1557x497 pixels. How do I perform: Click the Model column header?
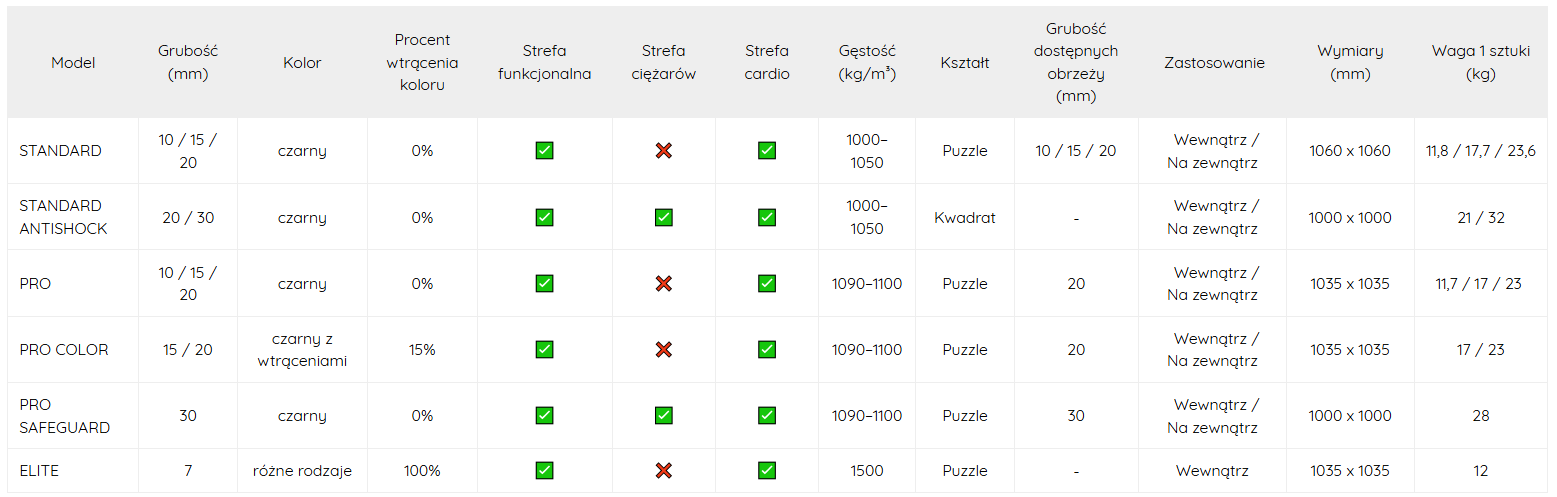point(73,63)
